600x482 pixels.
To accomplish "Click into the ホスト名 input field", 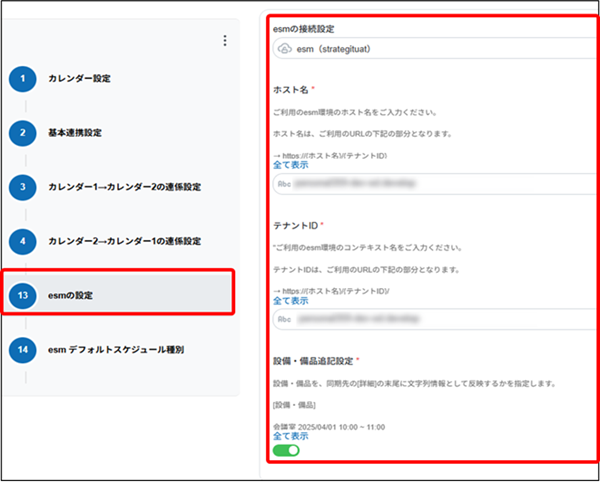I will click(440, 184).
